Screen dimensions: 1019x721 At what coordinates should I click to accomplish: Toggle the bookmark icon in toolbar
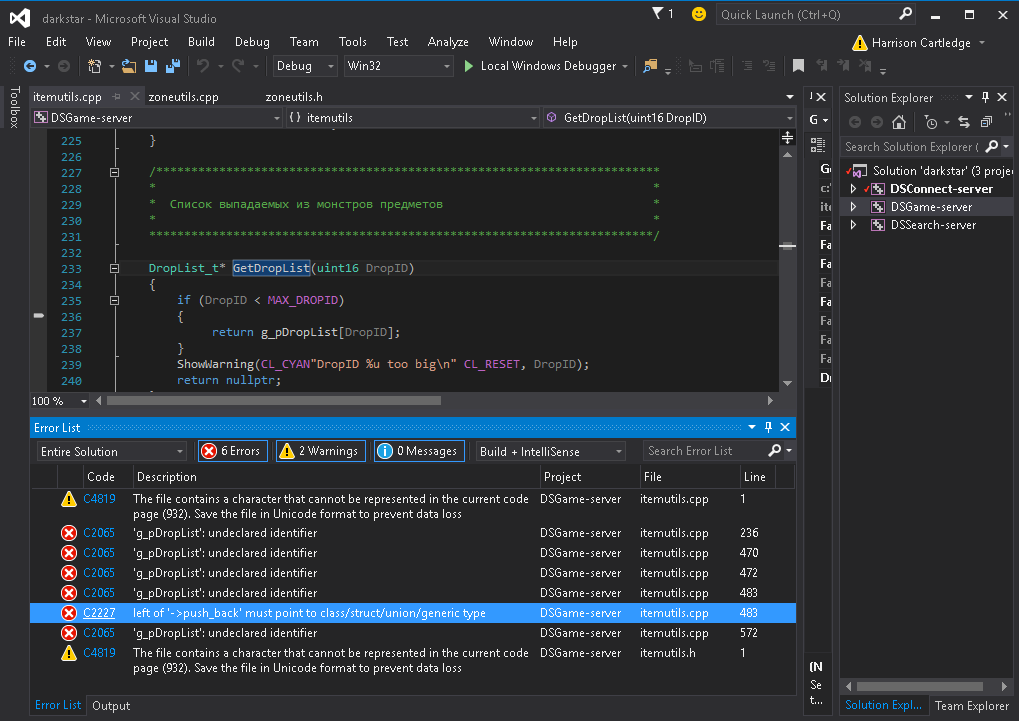click(x=798, y=66)
